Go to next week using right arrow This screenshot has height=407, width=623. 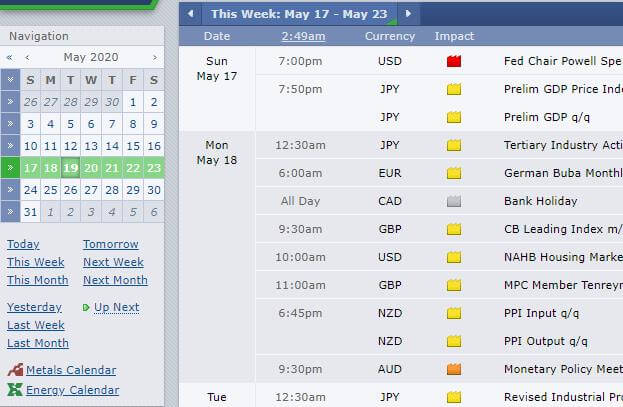tap(408, 14)
